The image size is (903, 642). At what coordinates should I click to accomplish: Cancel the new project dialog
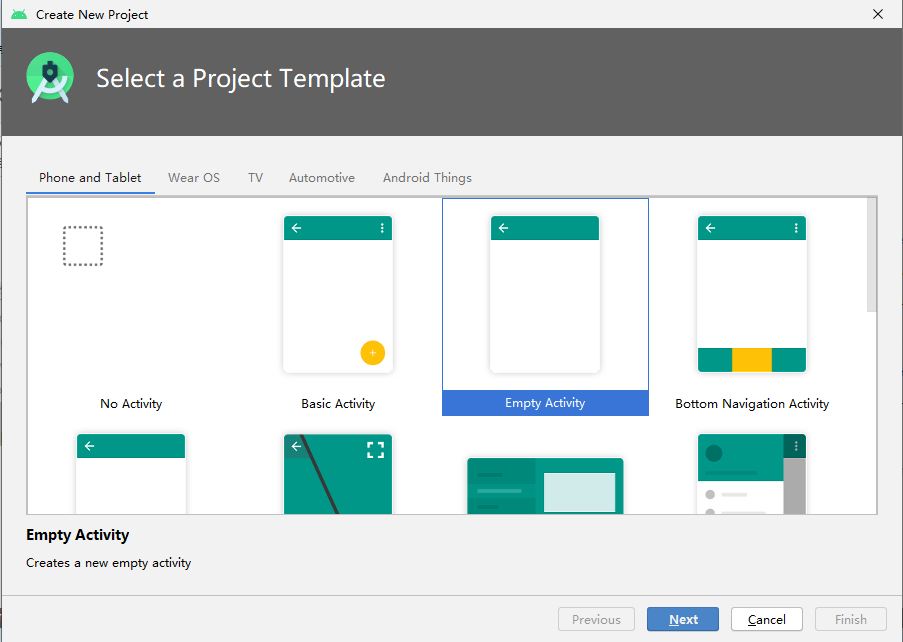coord(767,619)
